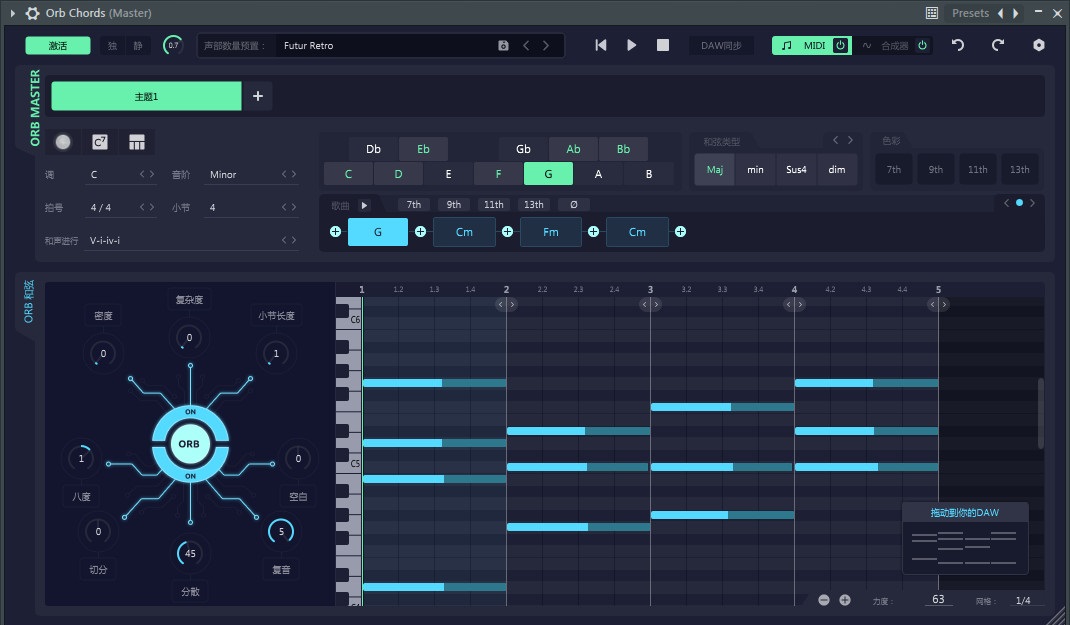
Task: Toggle MIDI output power button
Action: click(840, 45)
